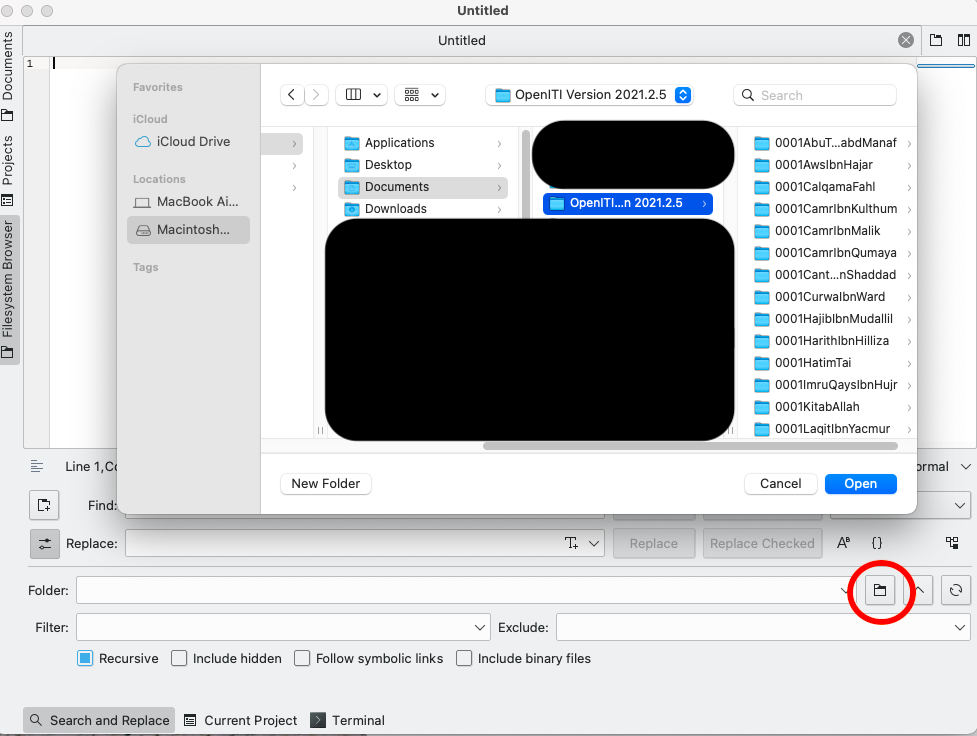Screen dimensions: 977x736
Task: Click the Open button in dialog
Action: click(x=860, y=483)
